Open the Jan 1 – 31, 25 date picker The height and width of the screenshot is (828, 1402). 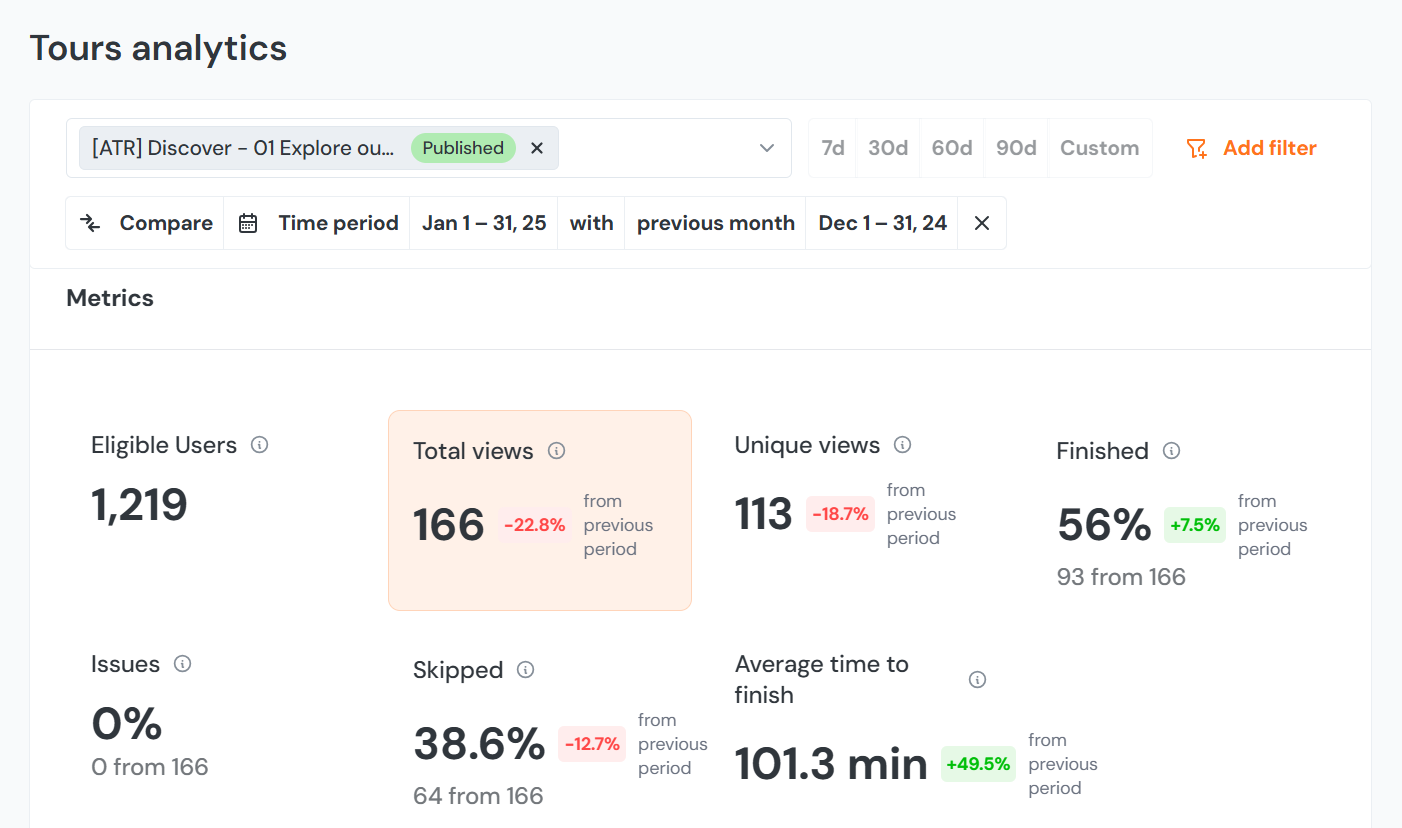point(483,223)
